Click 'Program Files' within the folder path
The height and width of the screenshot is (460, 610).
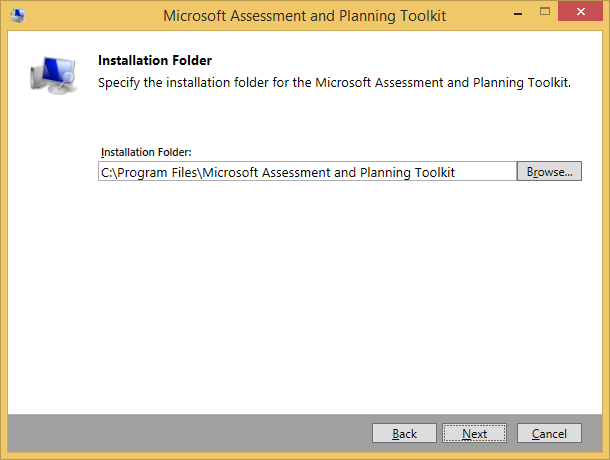[156, 172]
